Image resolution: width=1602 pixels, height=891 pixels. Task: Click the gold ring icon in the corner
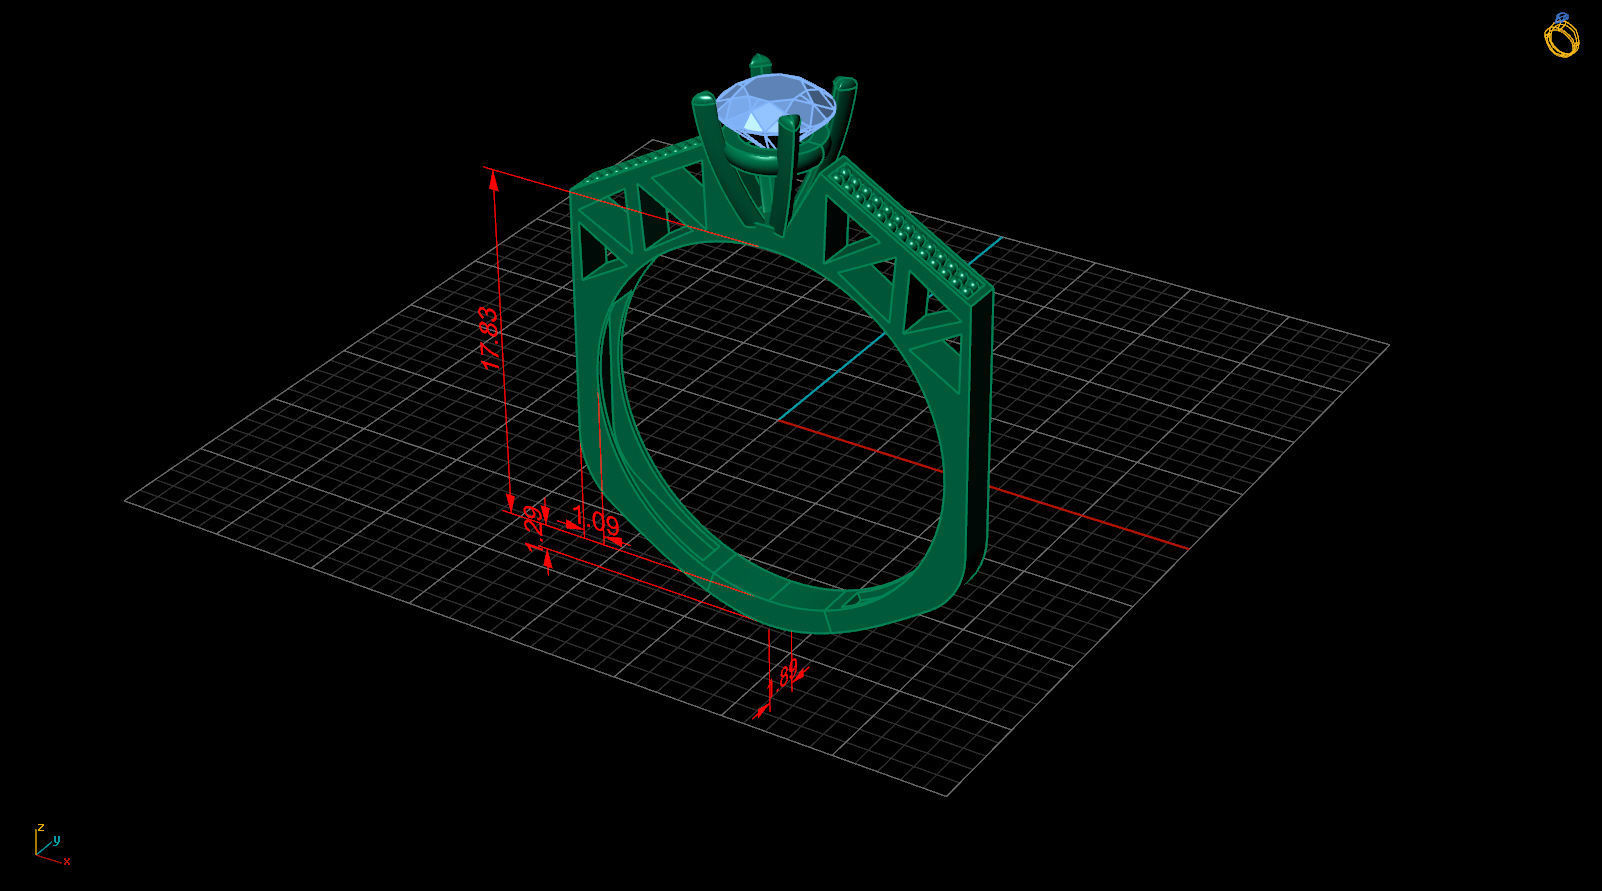1561,35
